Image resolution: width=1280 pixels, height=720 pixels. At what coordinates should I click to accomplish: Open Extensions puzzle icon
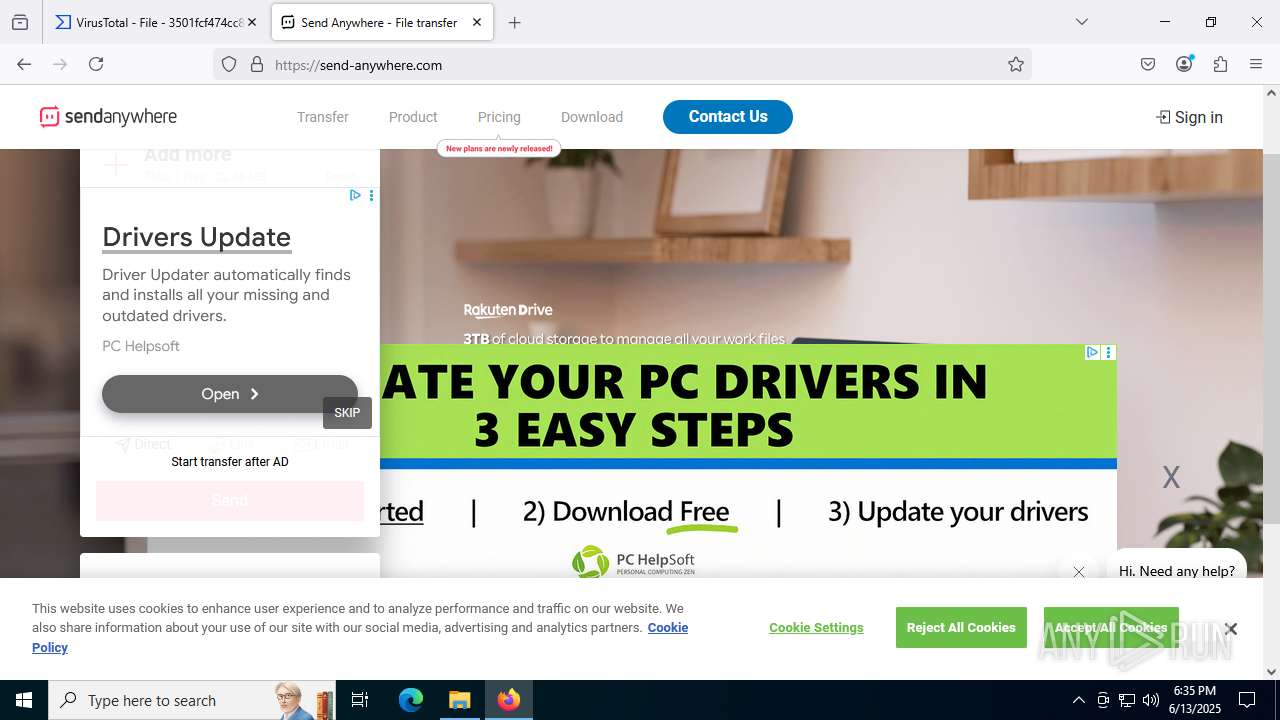(1220, 64)
